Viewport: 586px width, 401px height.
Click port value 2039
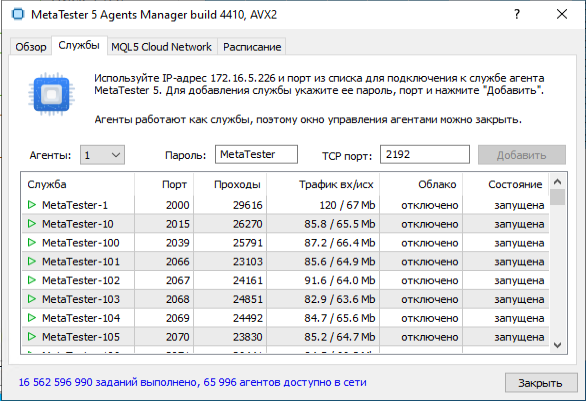178,243
